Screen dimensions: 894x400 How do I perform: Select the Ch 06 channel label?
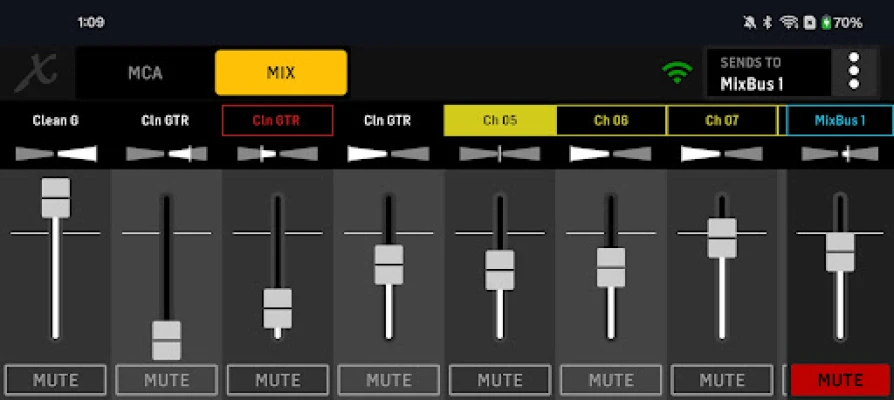click(x=610, y=121)
